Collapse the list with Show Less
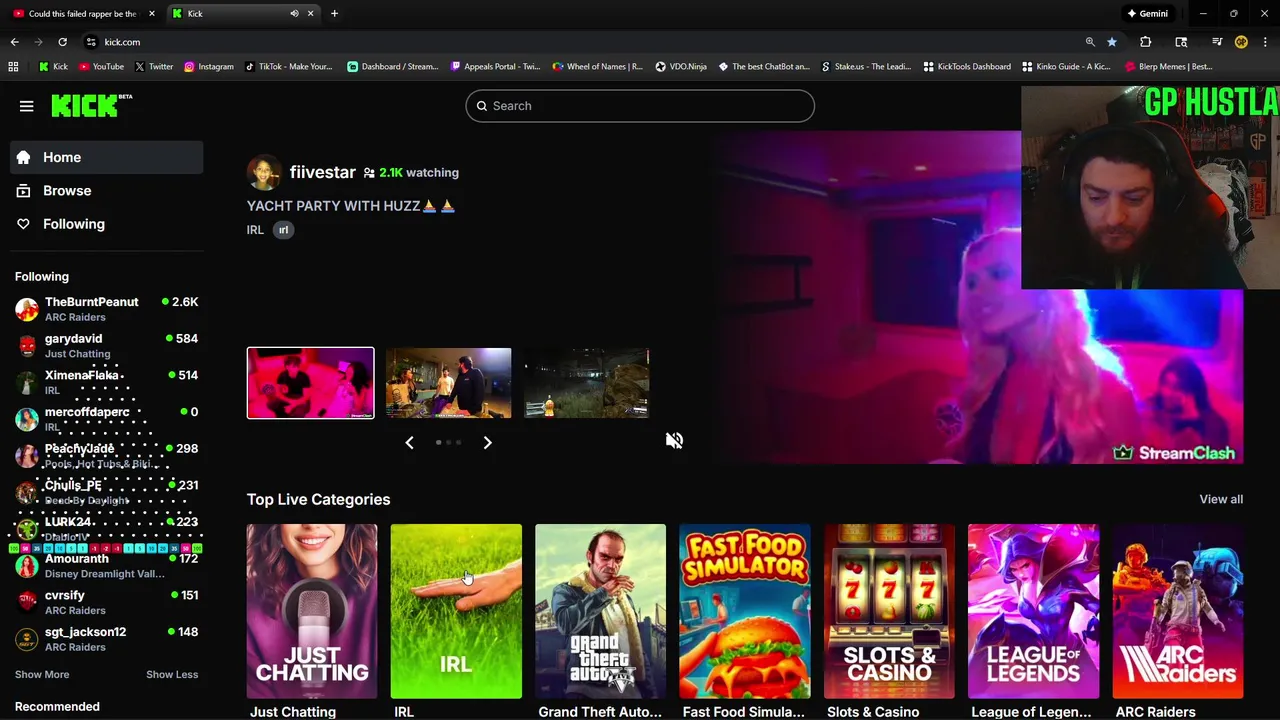 tap(172, 674)
